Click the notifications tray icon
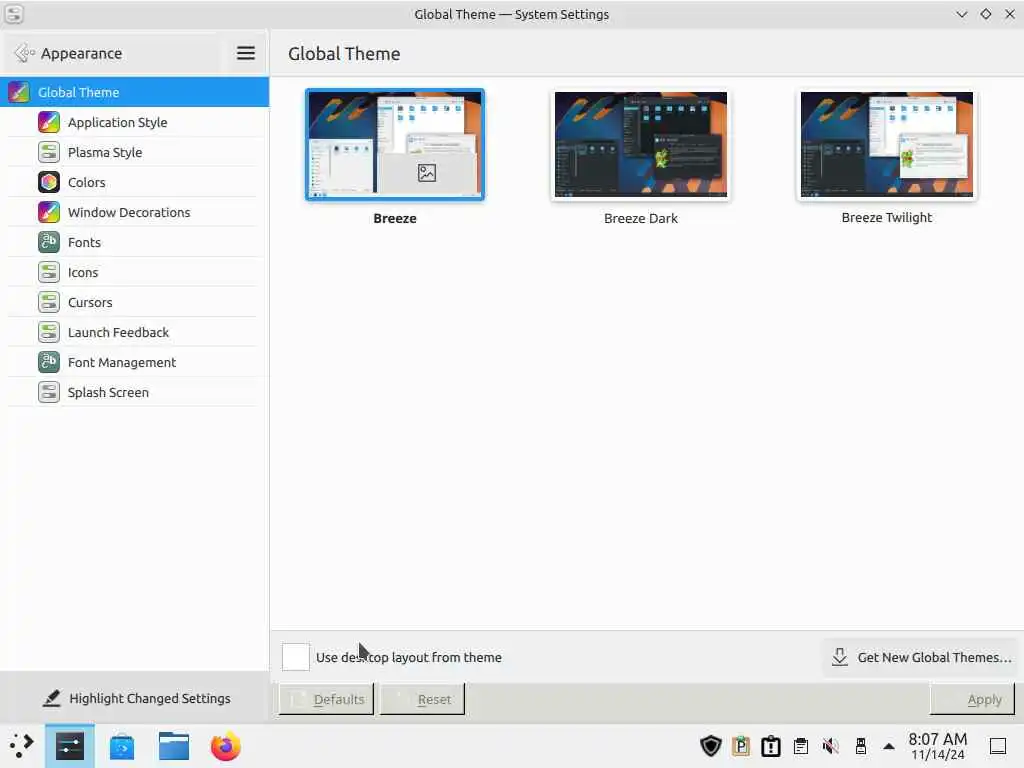1024x768 pixels. pos(771,746)
